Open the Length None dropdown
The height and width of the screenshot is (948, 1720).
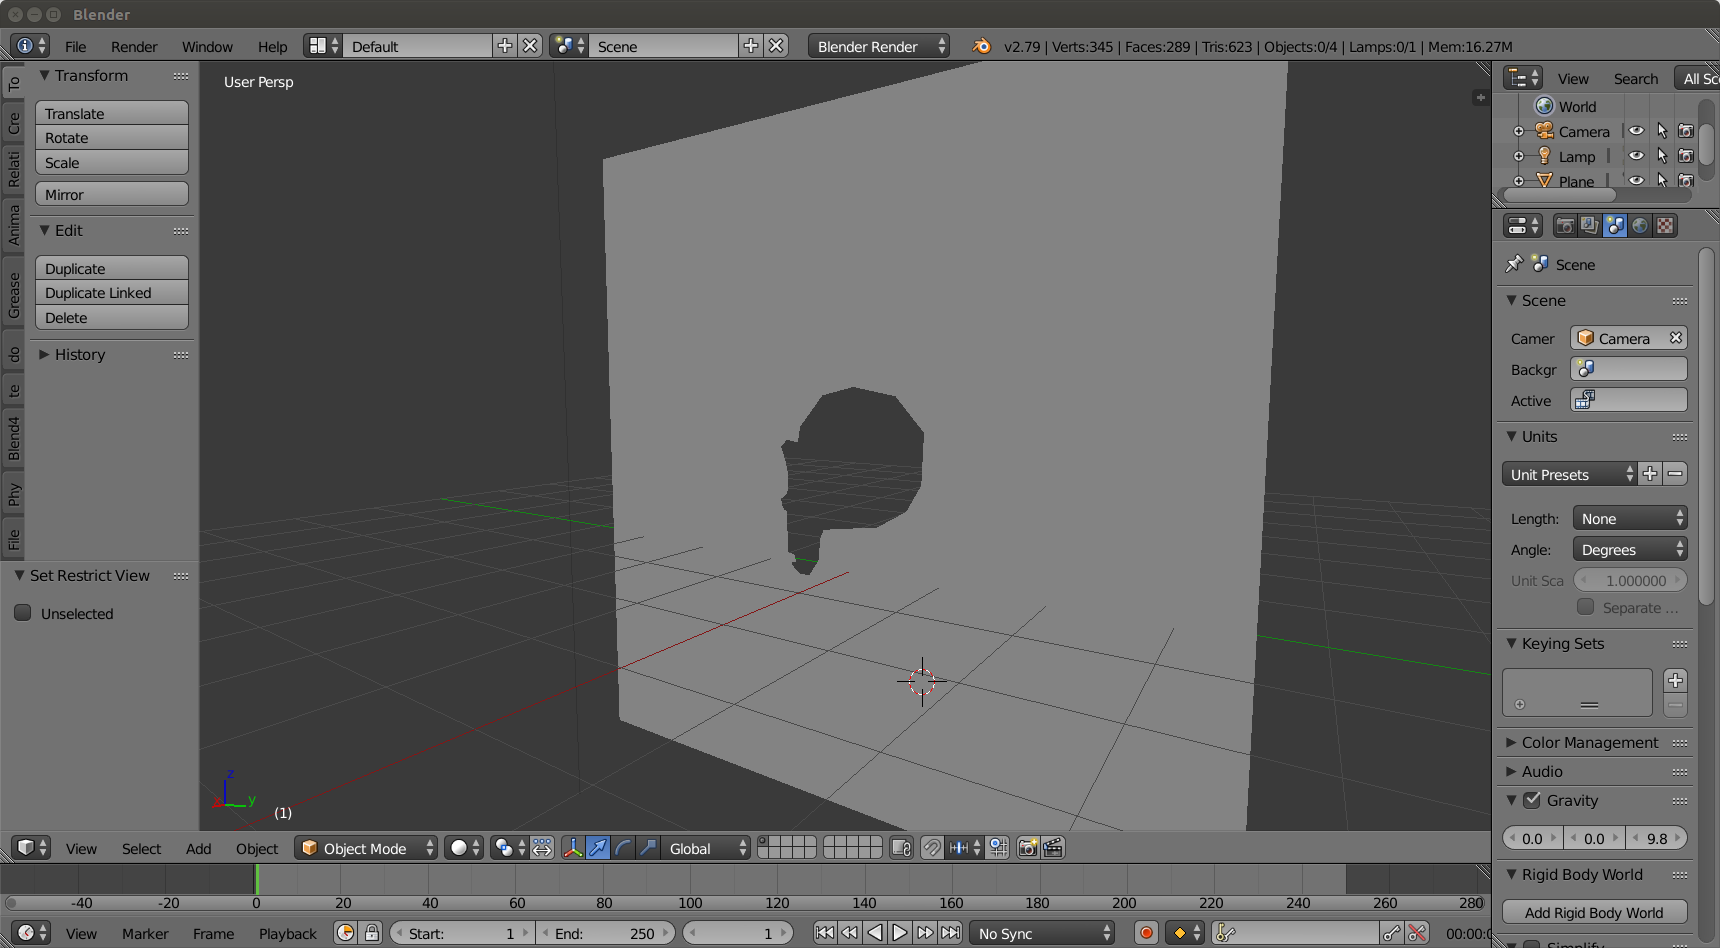(x=1630, y=518)
